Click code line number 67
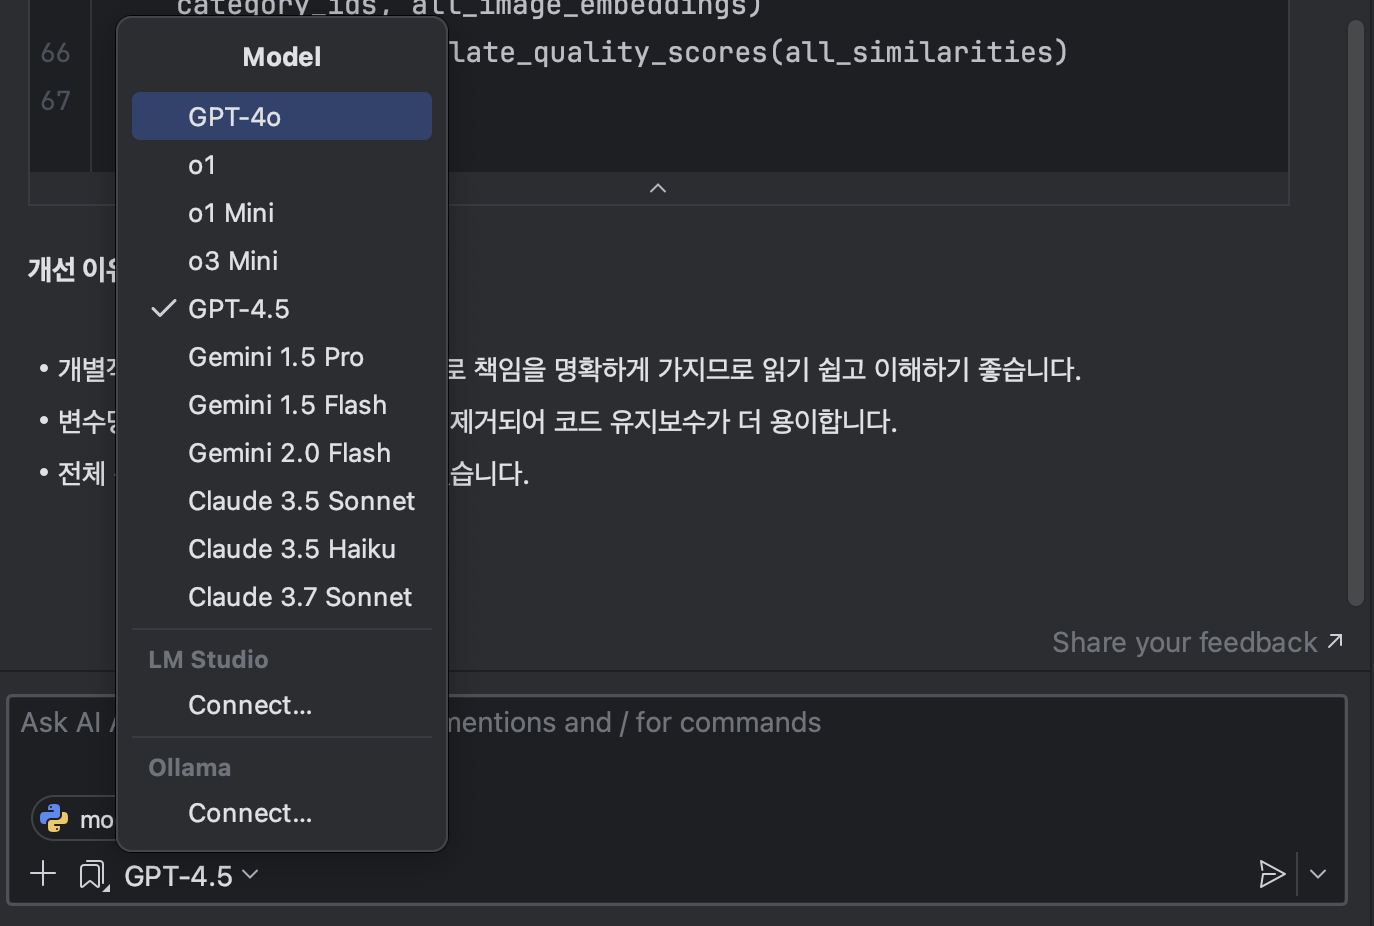The width and height of the screenshot is (1374, 926). click(56, 100)
